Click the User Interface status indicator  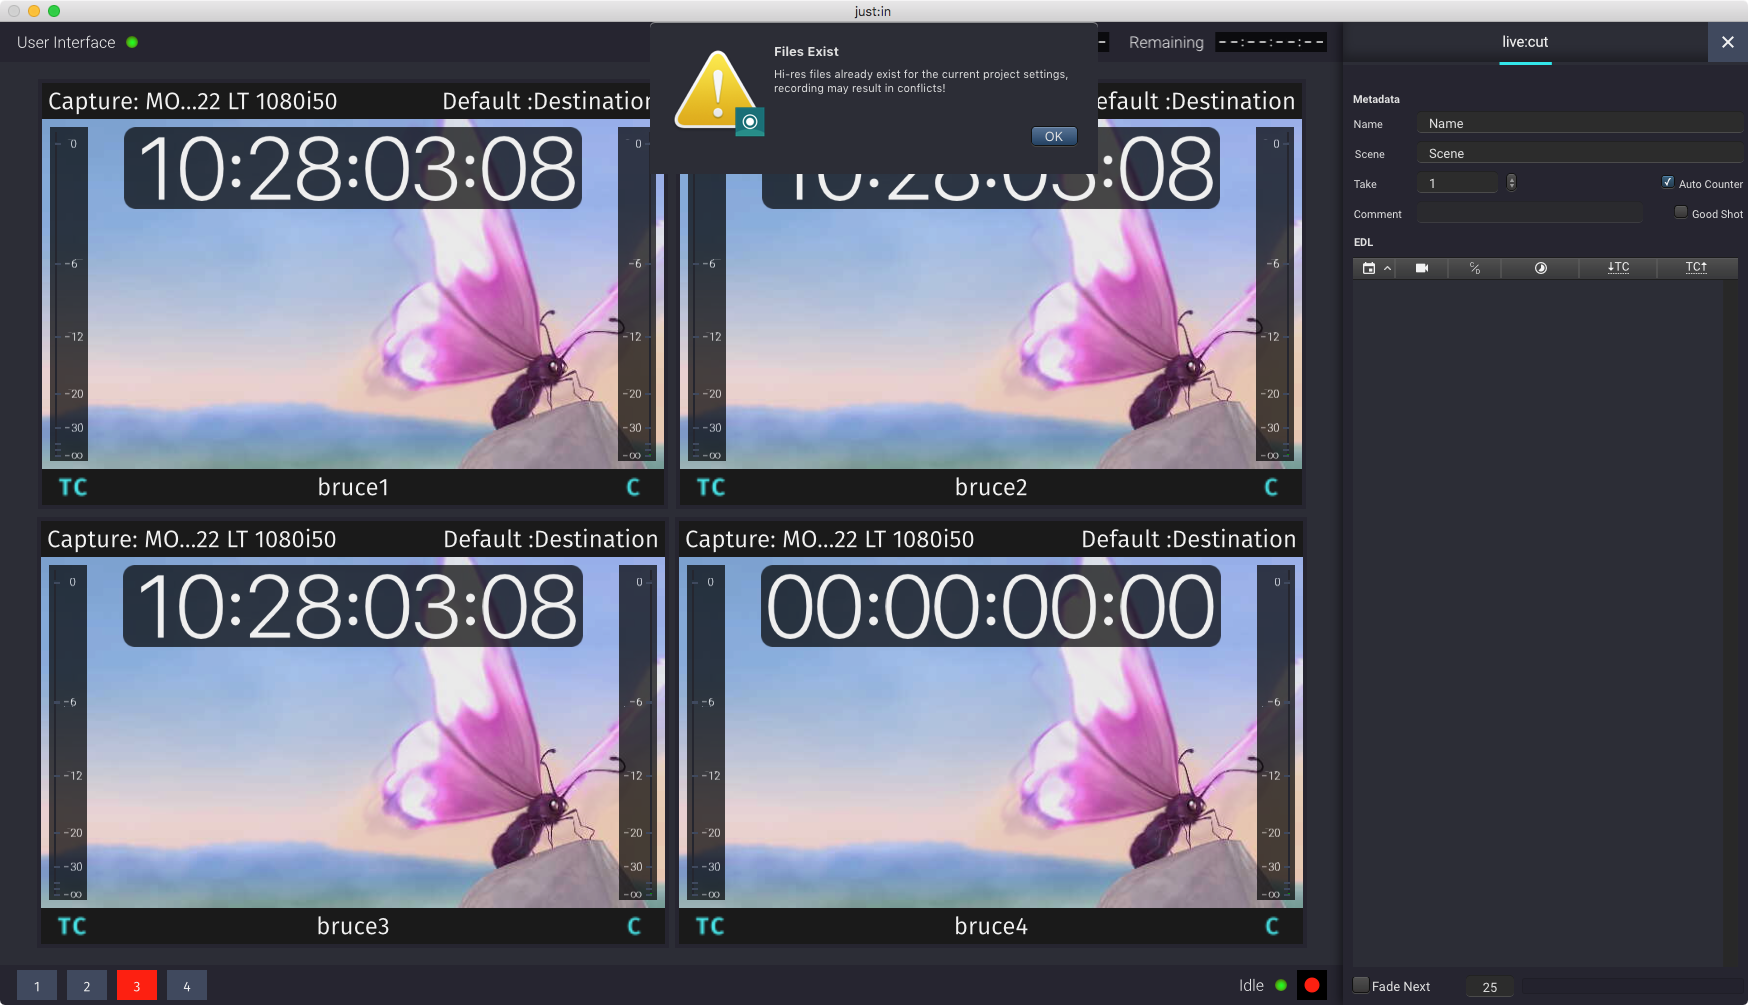(132, 42)
